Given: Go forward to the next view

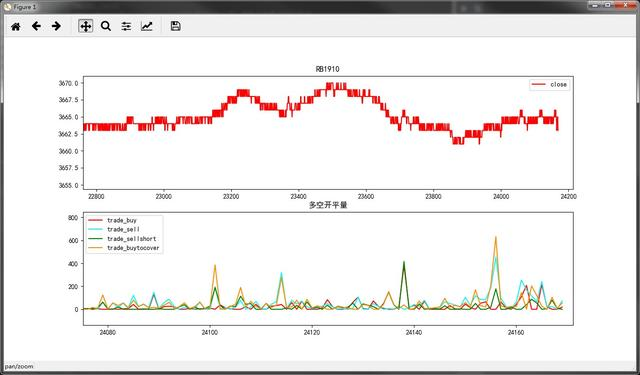Looking at the screenshot, I should pos(56,27).
